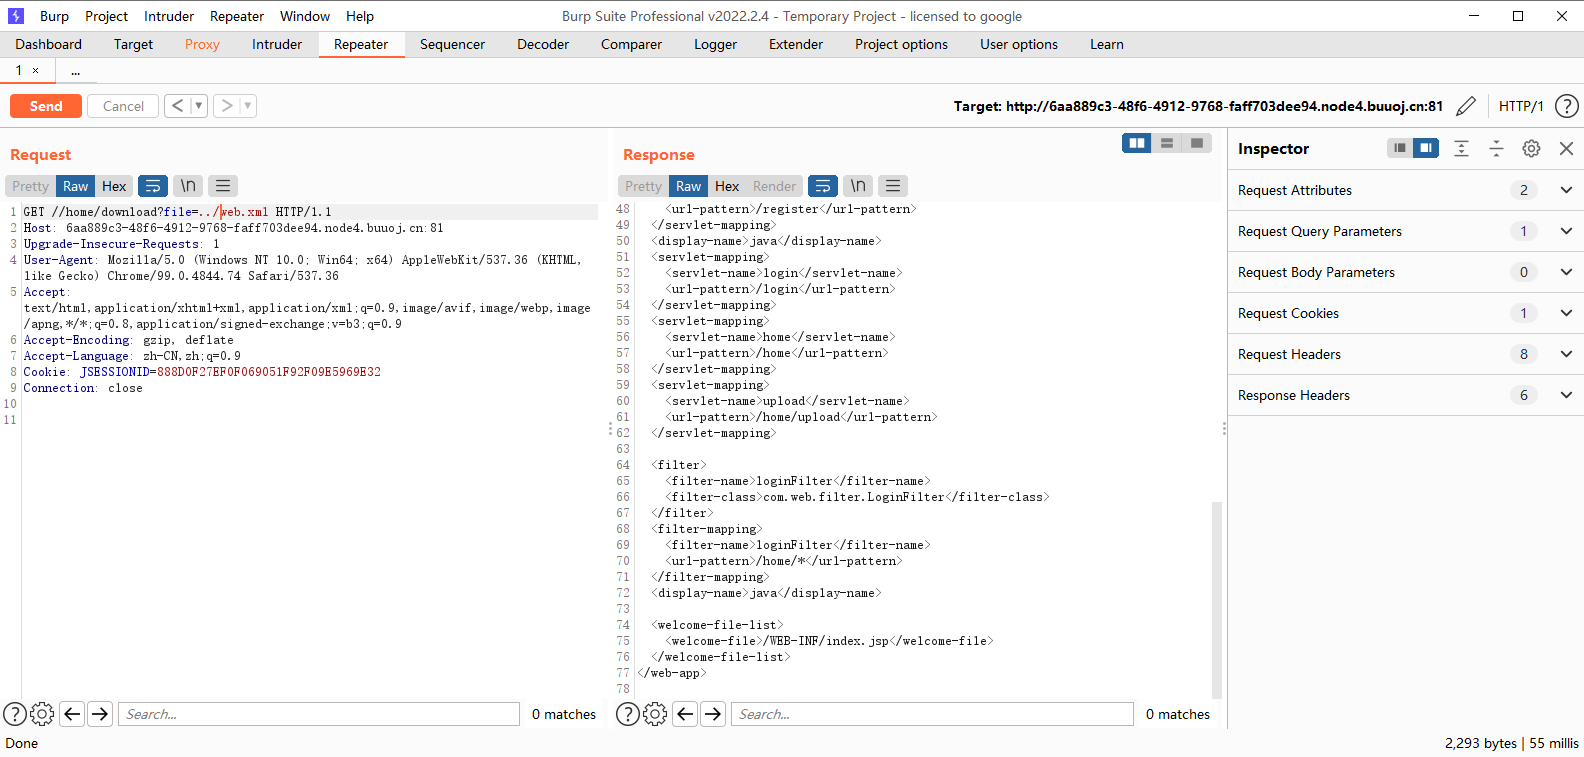Image resolution: width=1584 pixels, height=757 pixels.
Task: Switch response view to Render
Action: (774, 186)
